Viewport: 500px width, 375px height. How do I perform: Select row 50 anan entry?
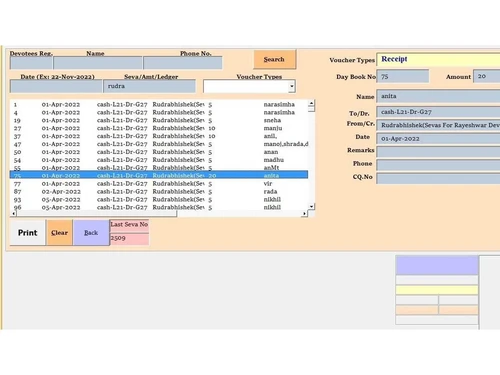(159, 152)
